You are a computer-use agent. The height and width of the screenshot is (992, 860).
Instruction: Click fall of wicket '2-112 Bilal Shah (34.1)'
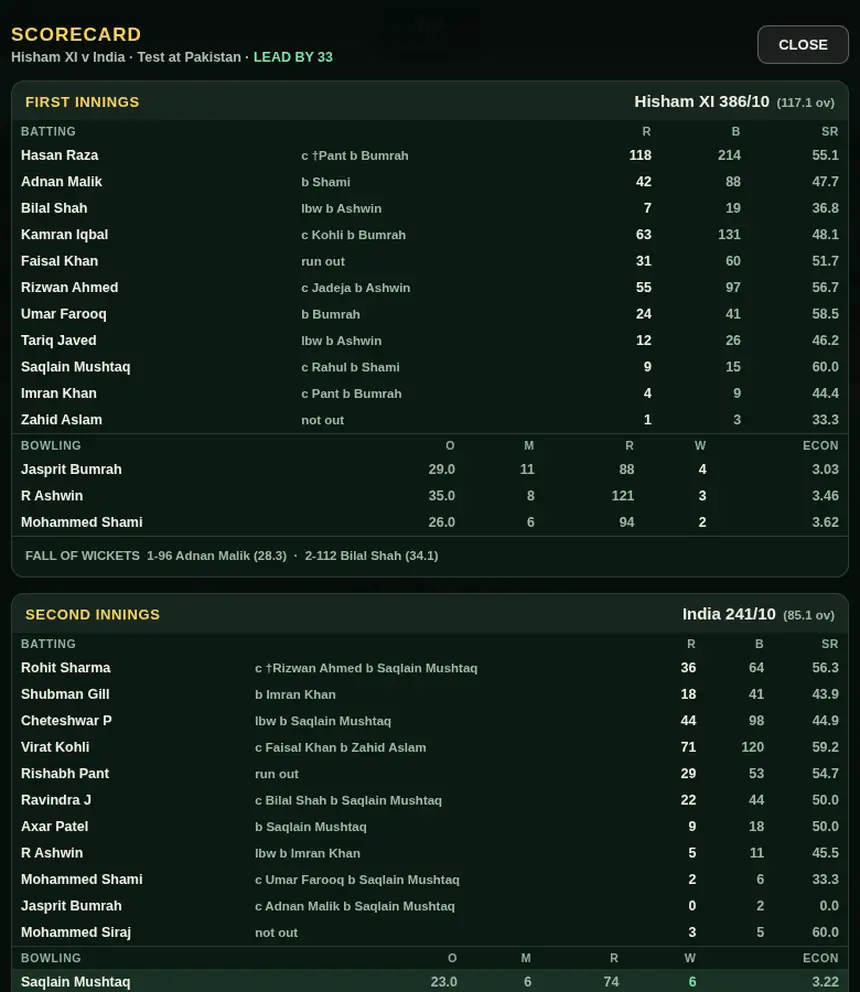click(x=371, y=555)
